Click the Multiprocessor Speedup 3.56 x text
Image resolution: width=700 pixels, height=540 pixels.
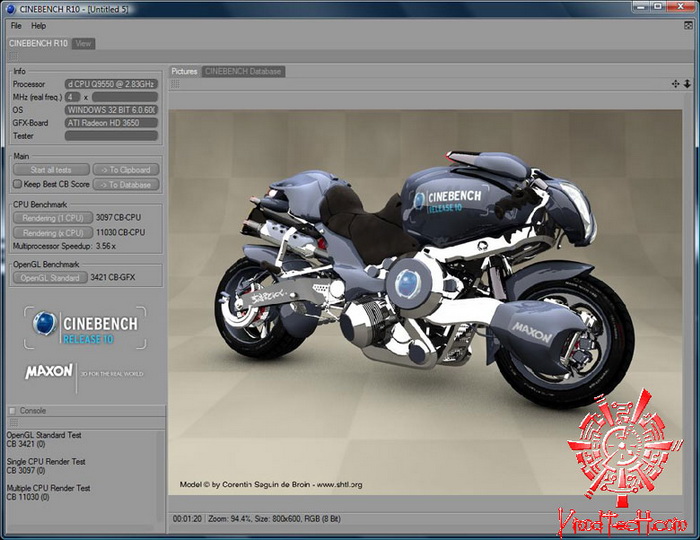(x=64, y=246)
